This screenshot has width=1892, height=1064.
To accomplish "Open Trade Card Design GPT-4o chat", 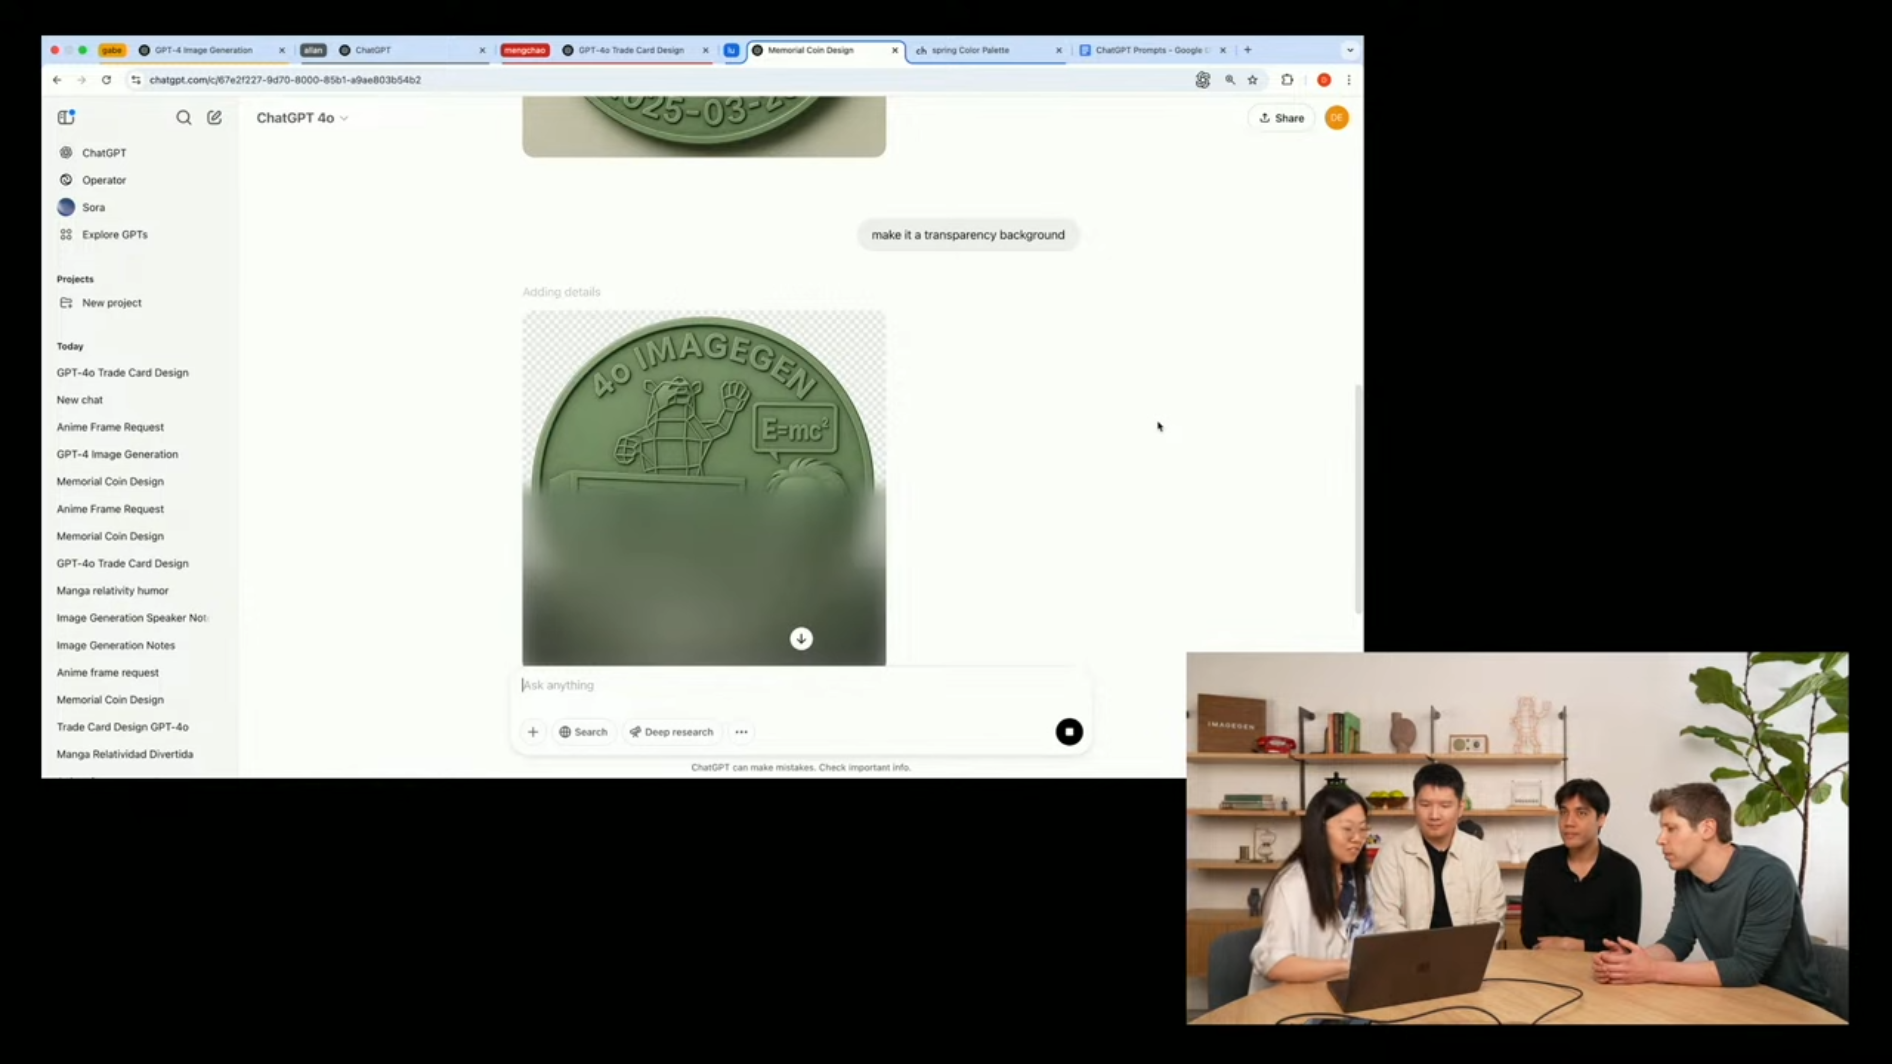I will click(x=122, y=727).
